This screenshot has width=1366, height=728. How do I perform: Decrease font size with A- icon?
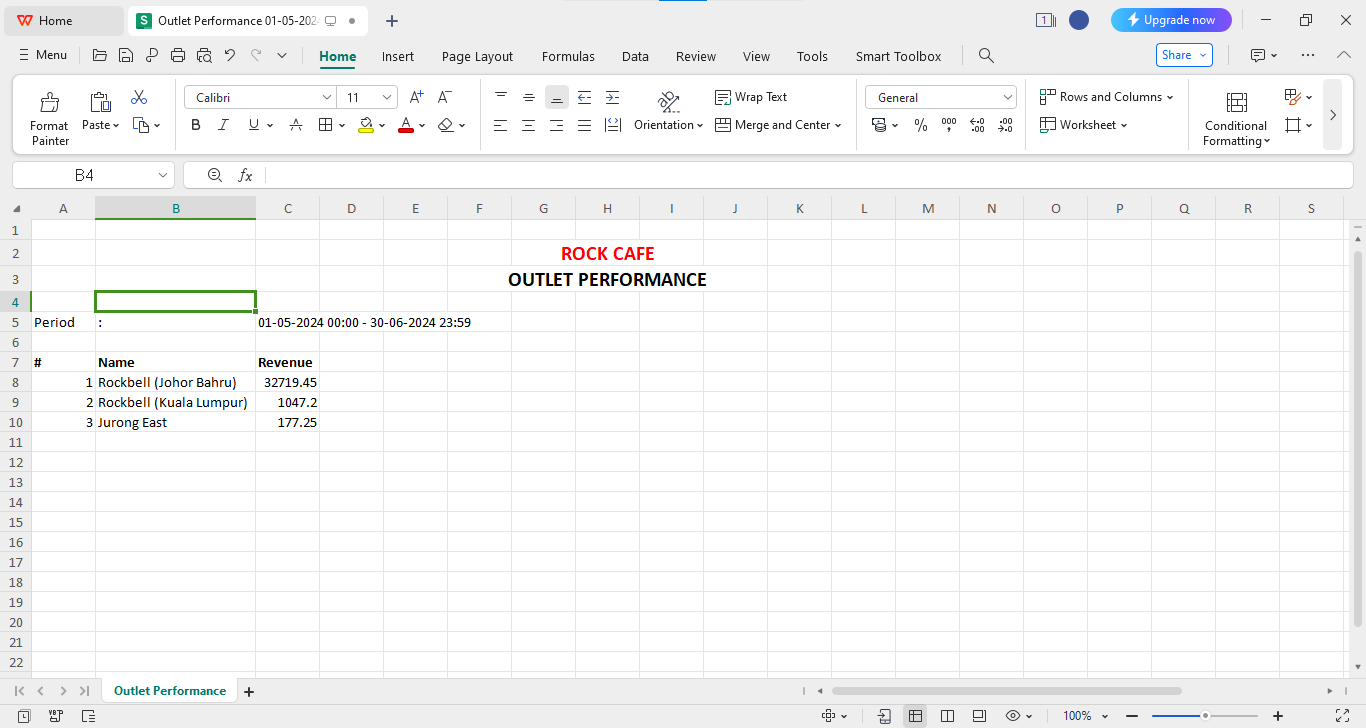click(445, 97)
